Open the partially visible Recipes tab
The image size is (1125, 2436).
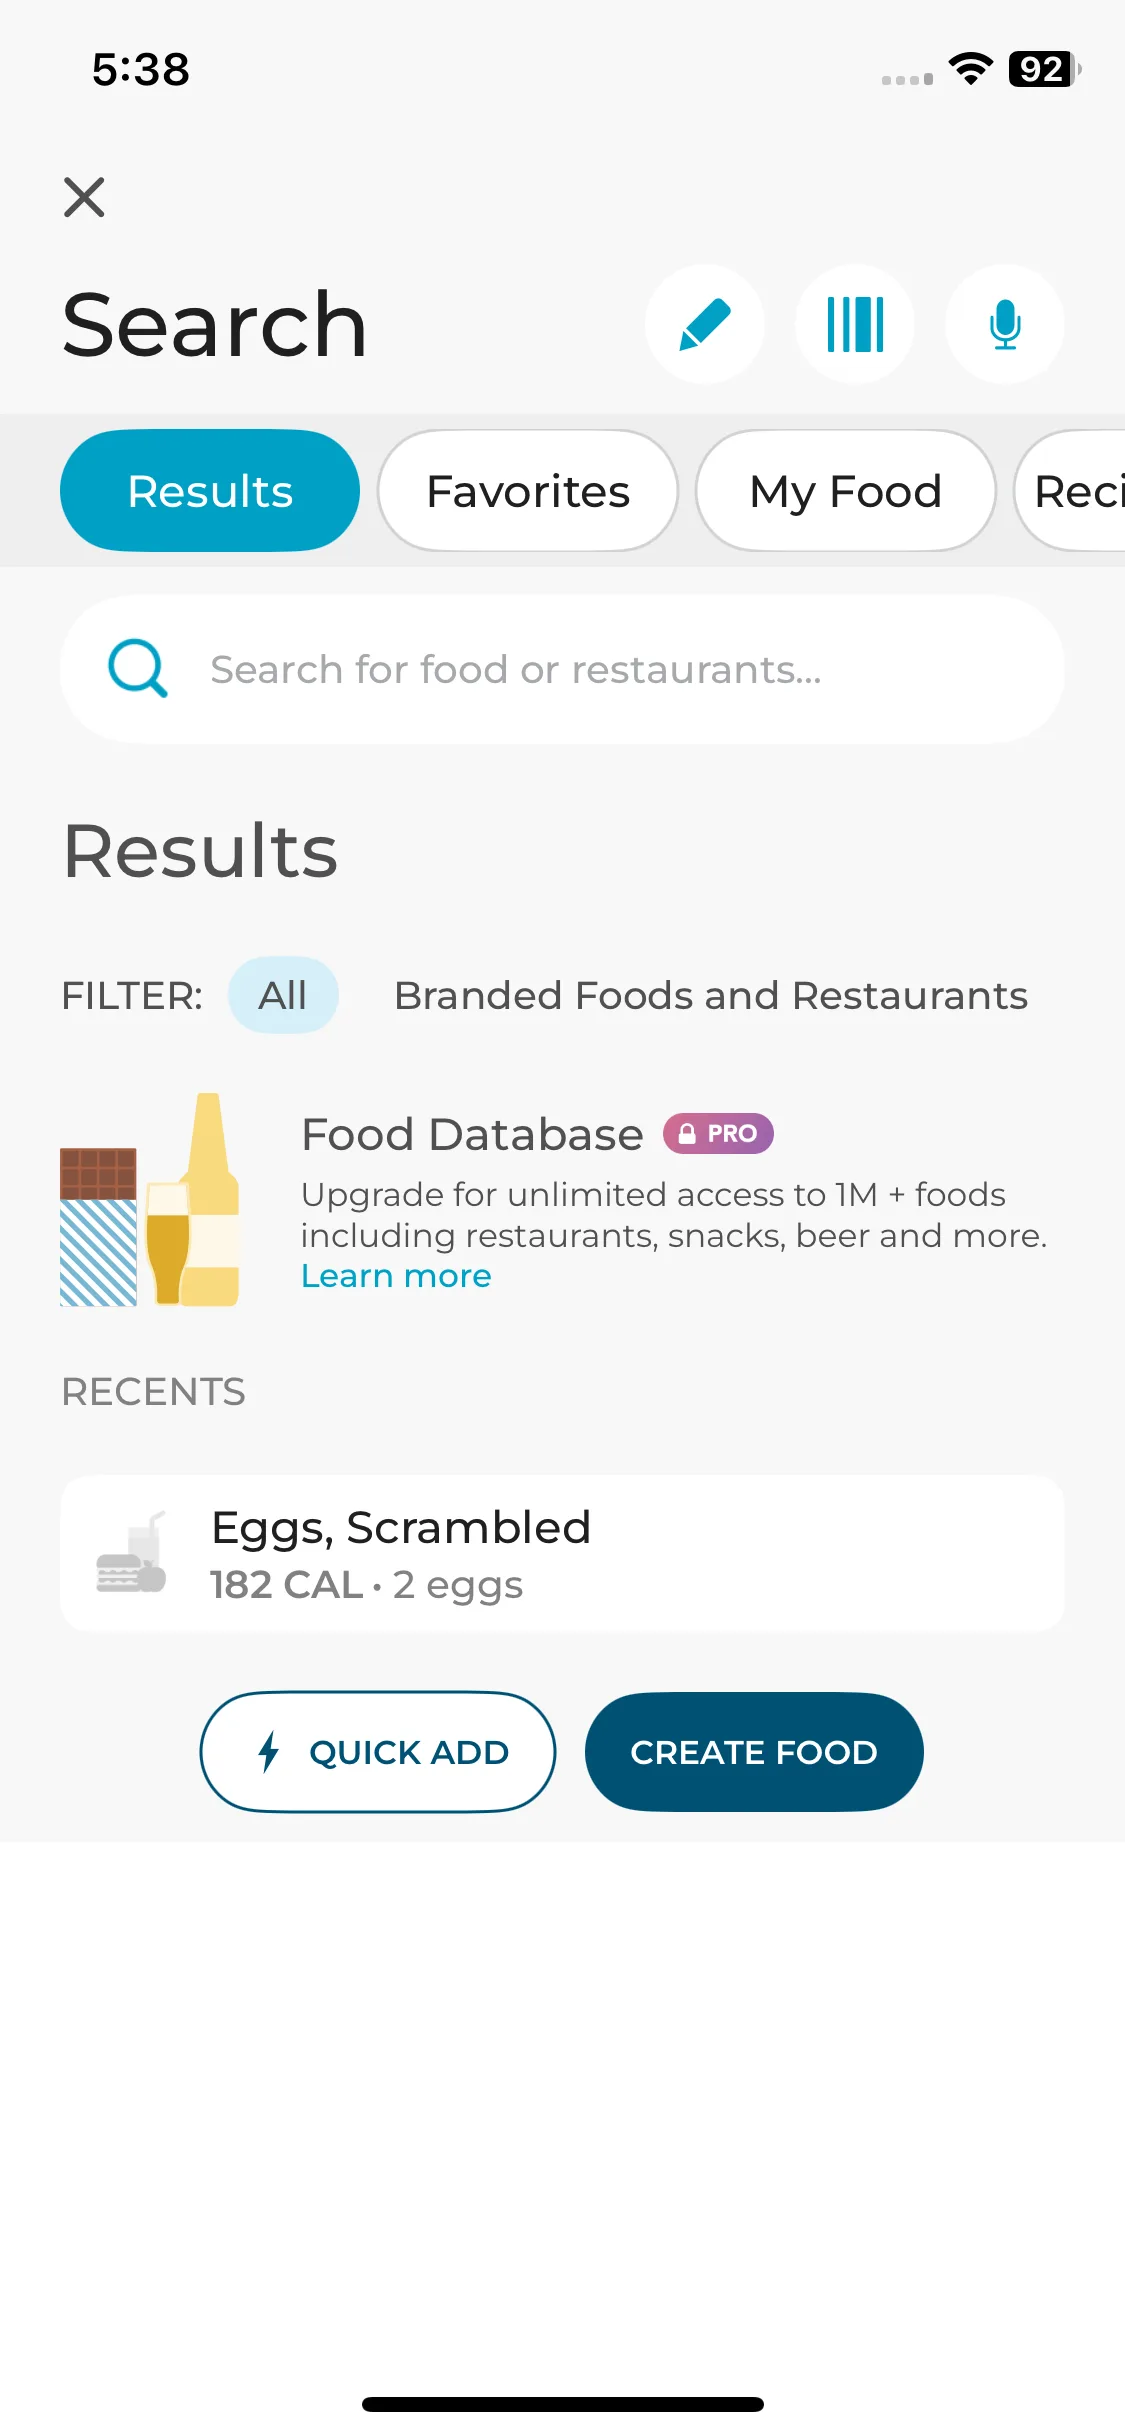(x=1070, y=491)
